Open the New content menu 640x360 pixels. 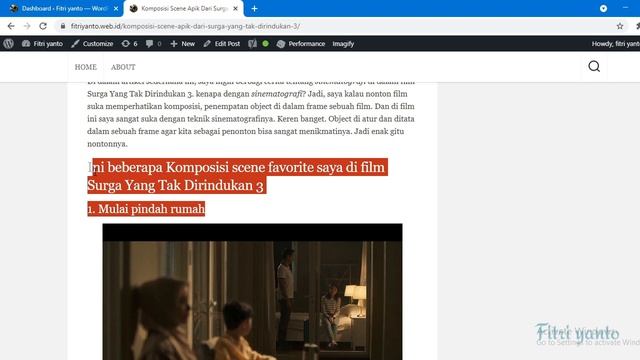click(x=182, y=44)
